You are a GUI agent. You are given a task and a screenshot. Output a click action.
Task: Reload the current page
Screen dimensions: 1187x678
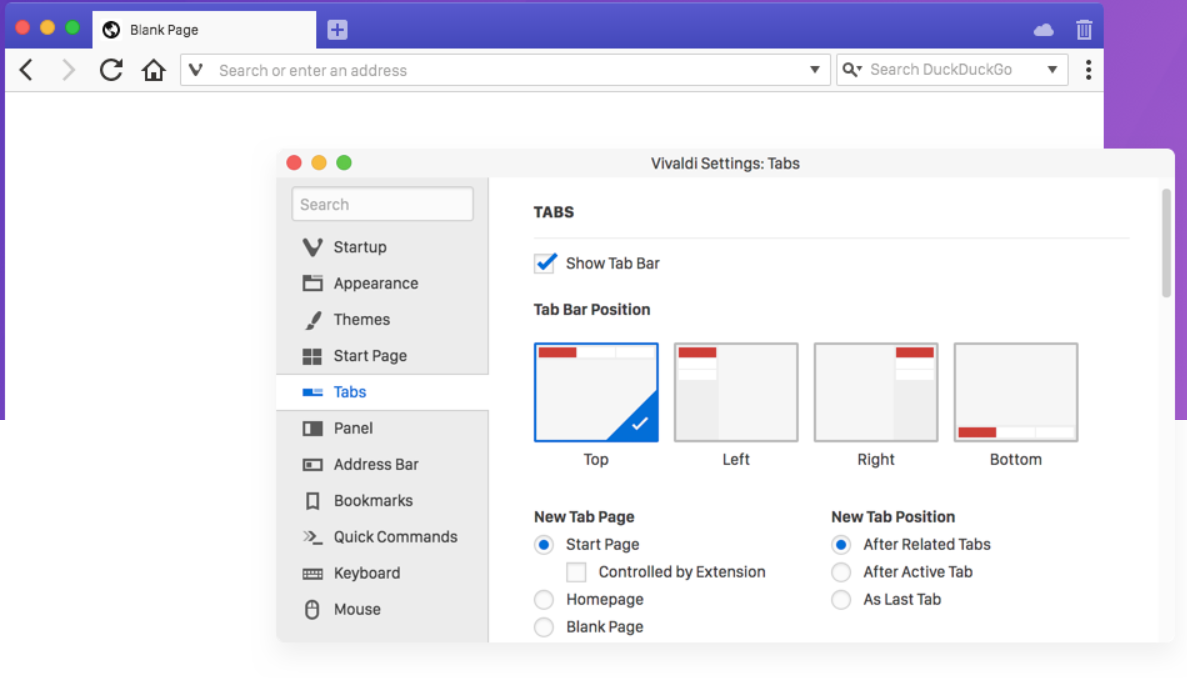(x=111, y=70)
